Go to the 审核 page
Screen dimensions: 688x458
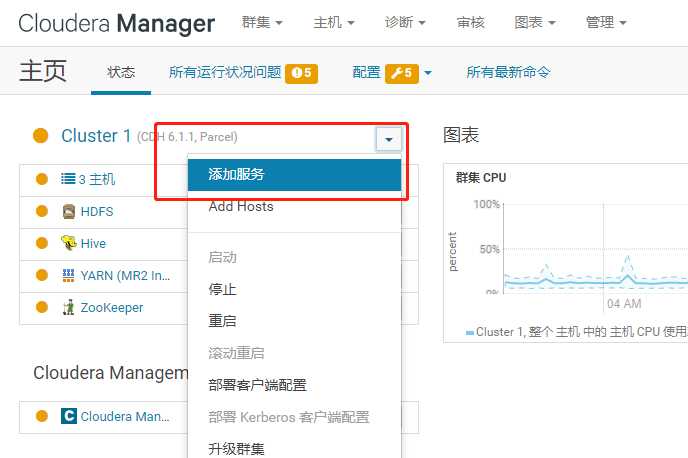point(470,22)
